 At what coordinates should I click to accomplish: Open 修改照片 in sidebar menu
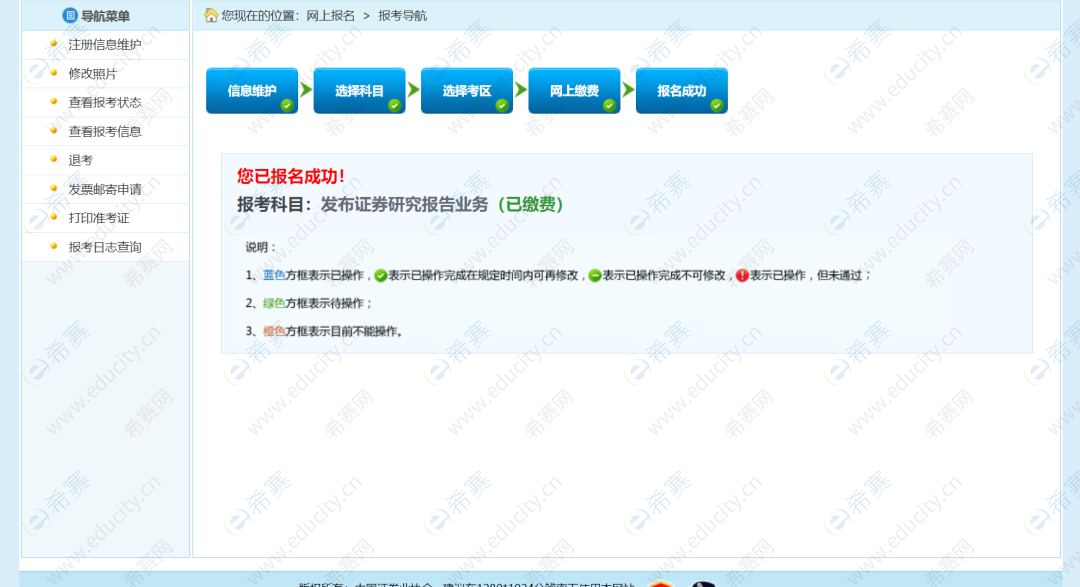pos(92,73)
